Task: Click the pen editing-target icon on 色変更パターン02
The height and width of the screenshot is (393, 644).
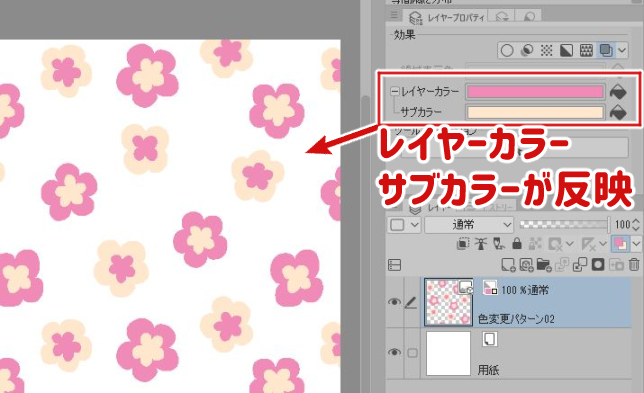Action: pyautogui.click(x=412, y=303)
